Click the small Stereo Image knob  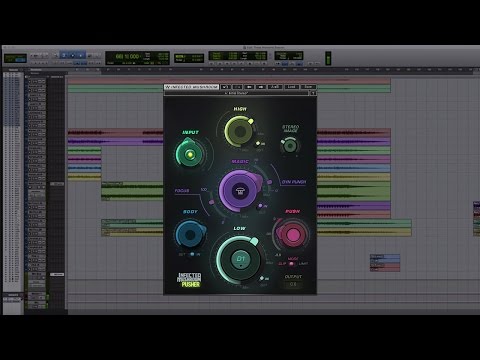pyautogui.click(x=290, y=146)
